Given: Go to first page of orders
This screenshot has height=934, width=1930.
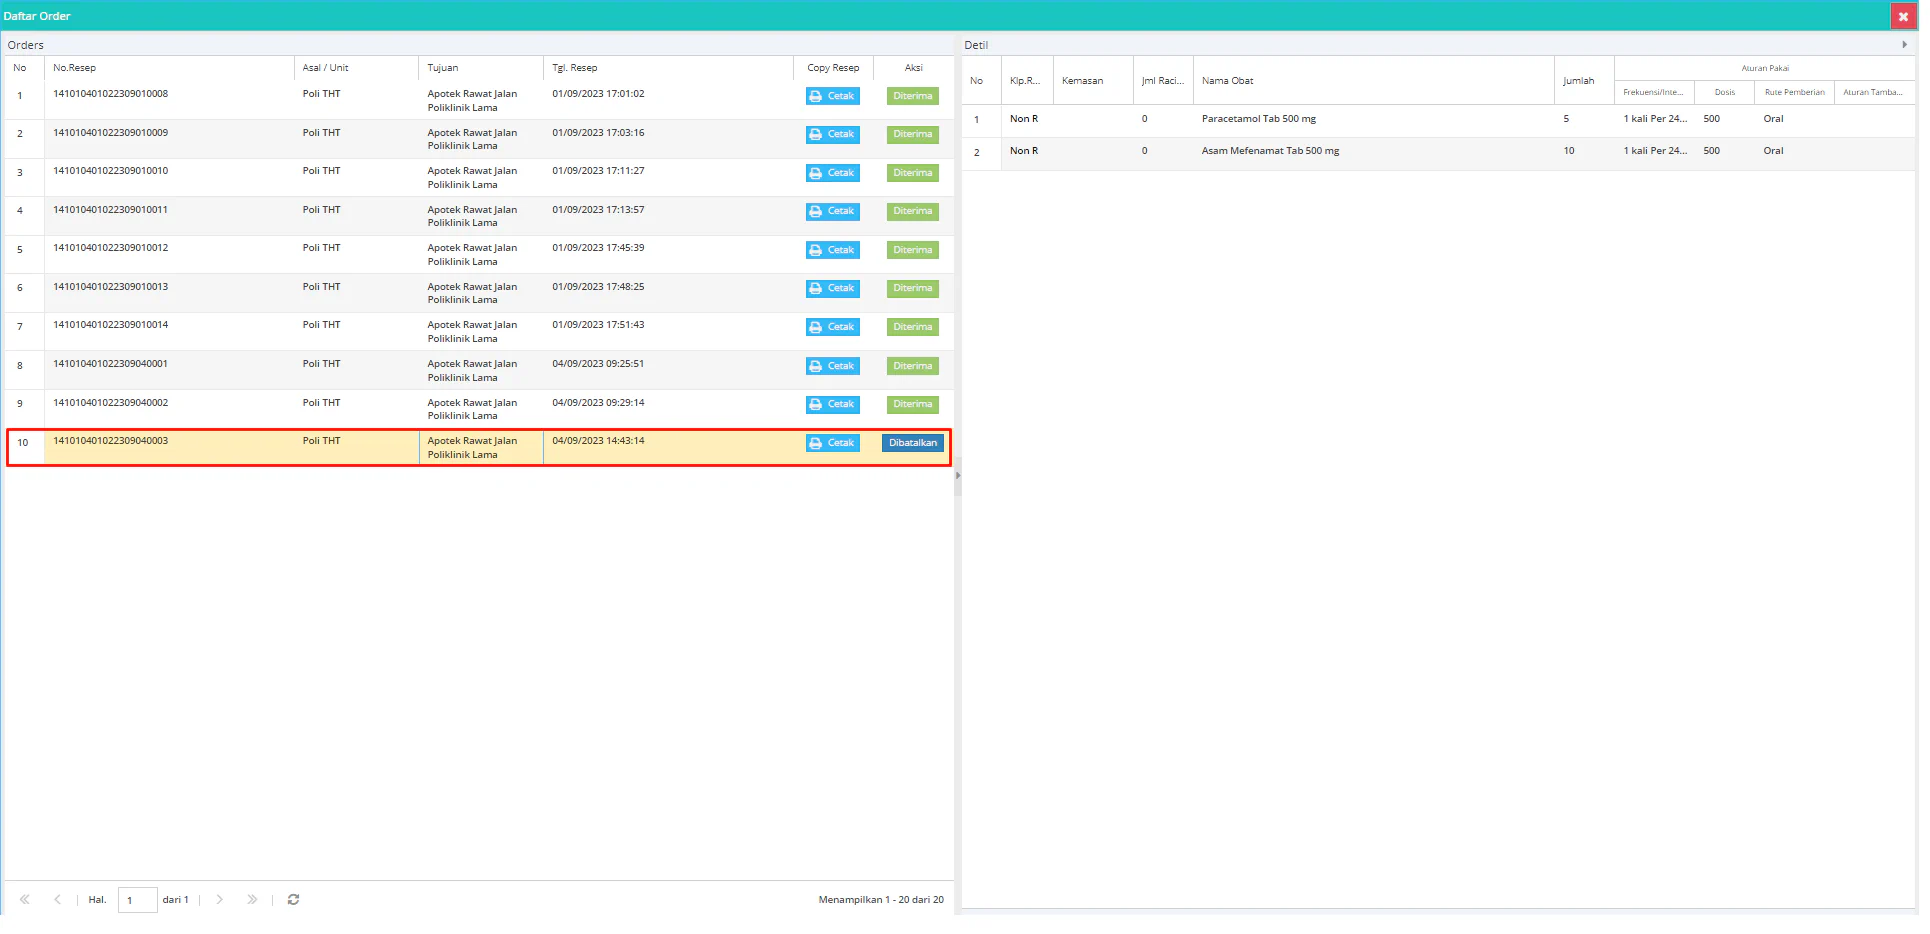Looking at the screenshot, I should [25, 899].
